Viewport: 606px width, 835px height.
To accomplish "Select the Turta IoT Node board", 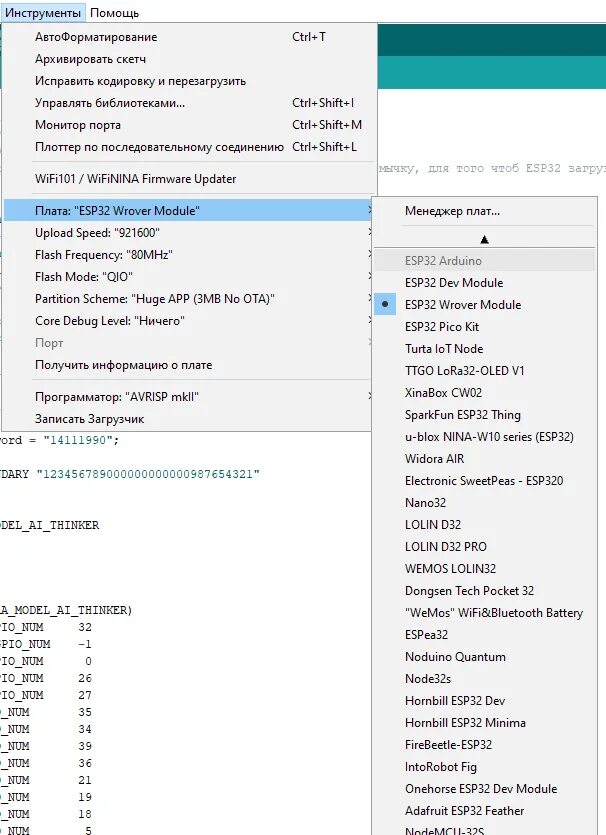I will coord(485,349).
